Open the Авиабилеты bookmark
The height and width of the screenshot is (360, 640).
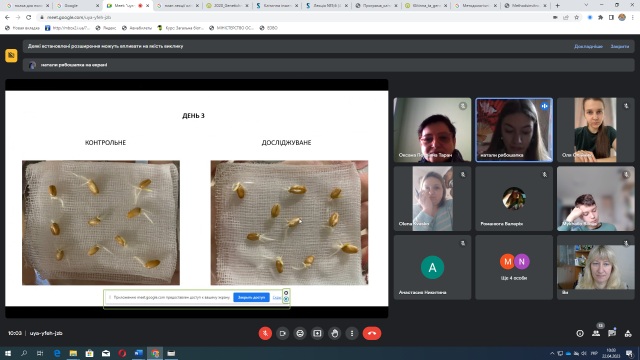point(137,28)
